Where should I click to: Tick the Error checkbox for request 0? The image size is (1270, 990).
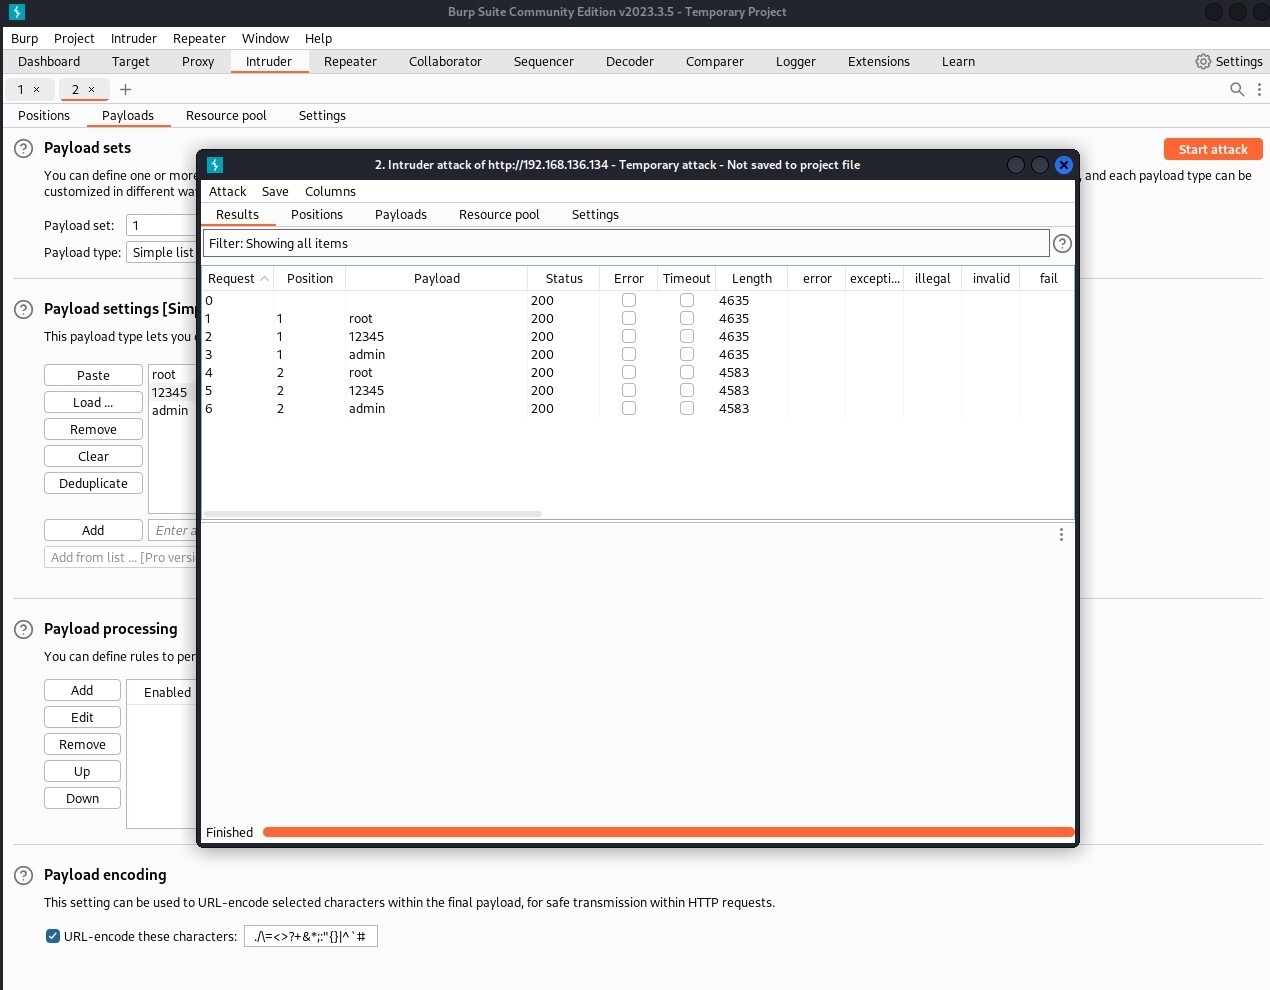629,300
